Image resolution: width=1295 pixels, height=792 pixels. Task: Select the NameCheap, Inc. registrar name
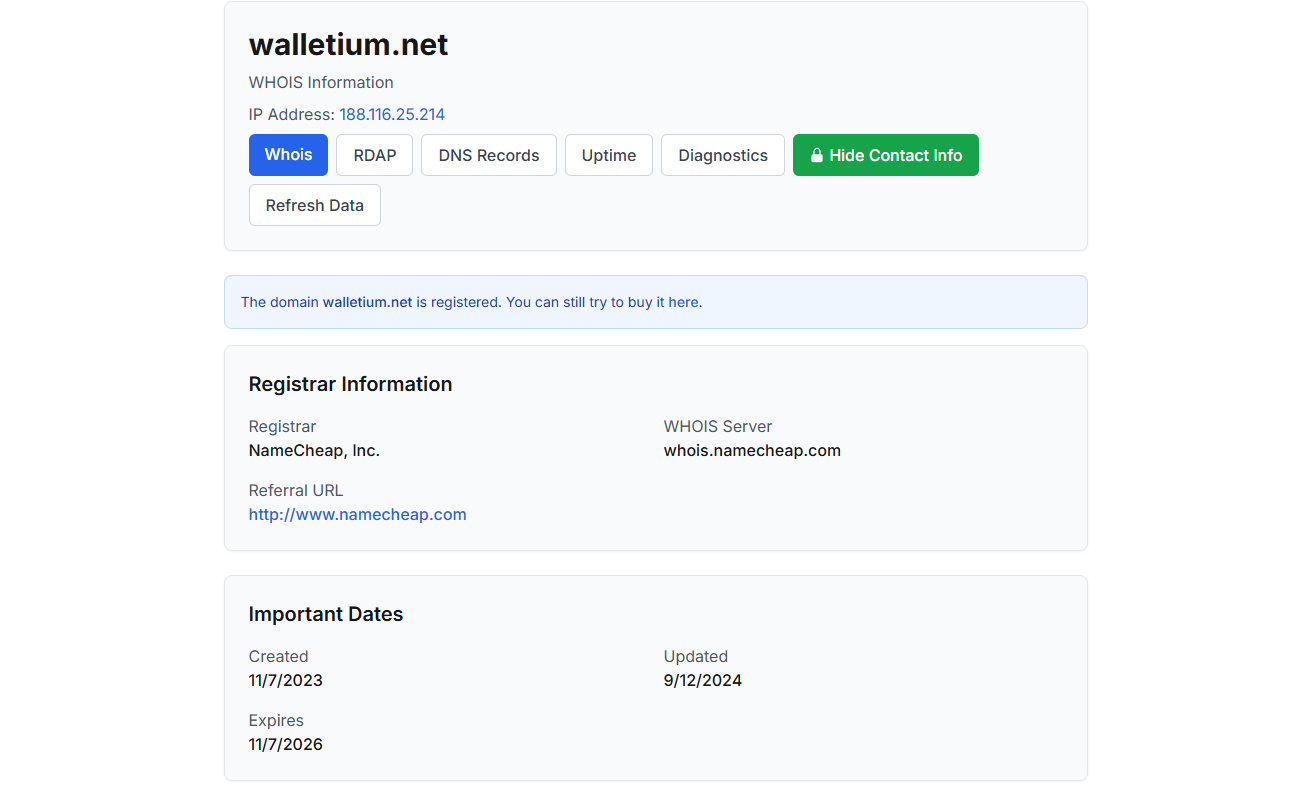[x=314, y=451]
